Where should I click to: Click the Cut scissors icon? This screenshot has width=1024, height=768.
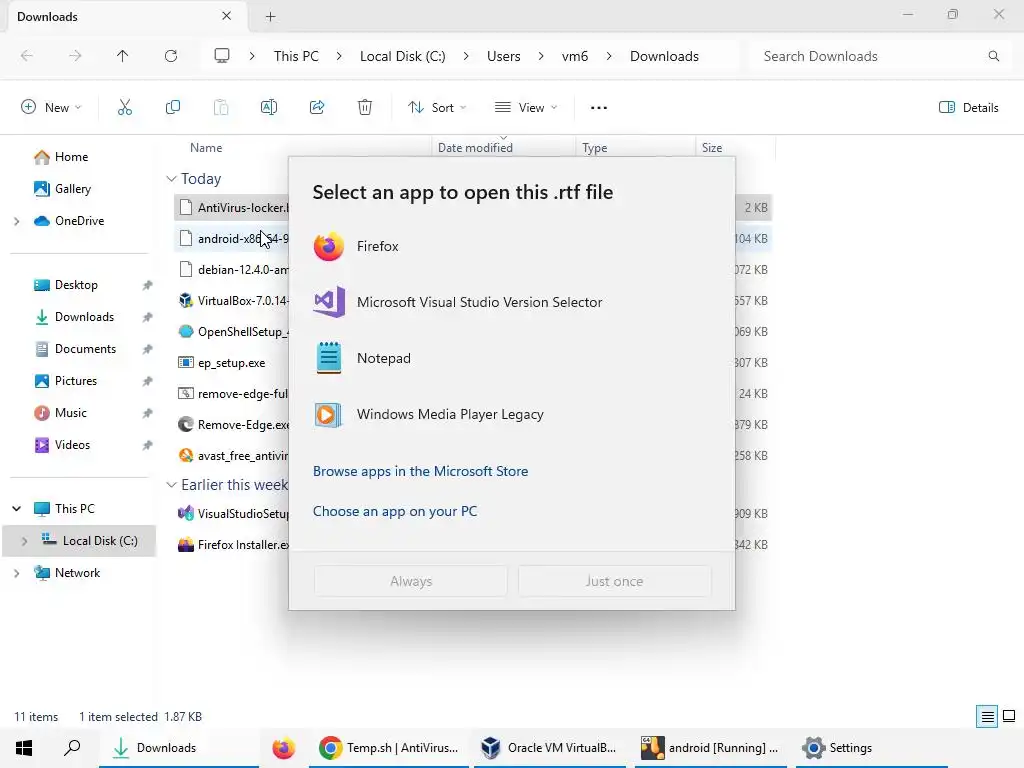click(125, 108)
